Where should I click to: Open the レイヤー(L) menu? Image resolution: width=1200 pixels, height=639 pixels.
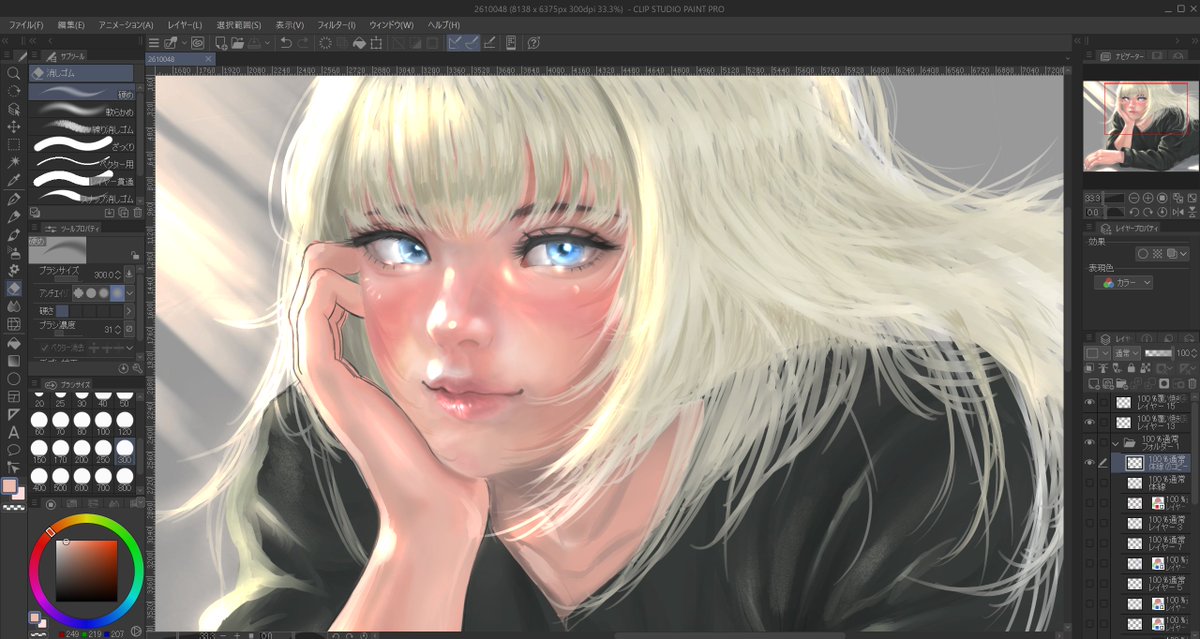point(186,24)
